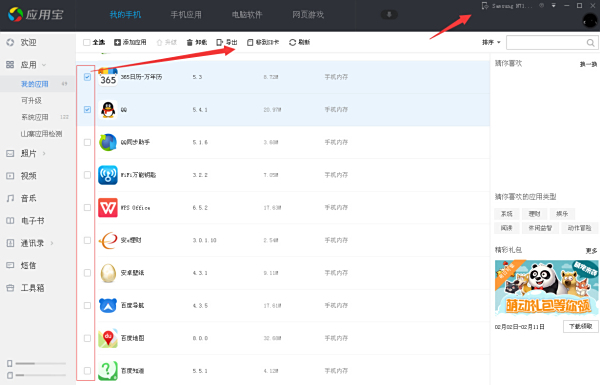Click the QQ同步助手 app icon
This screenshot has width=600, height=385.
(108, 142)
